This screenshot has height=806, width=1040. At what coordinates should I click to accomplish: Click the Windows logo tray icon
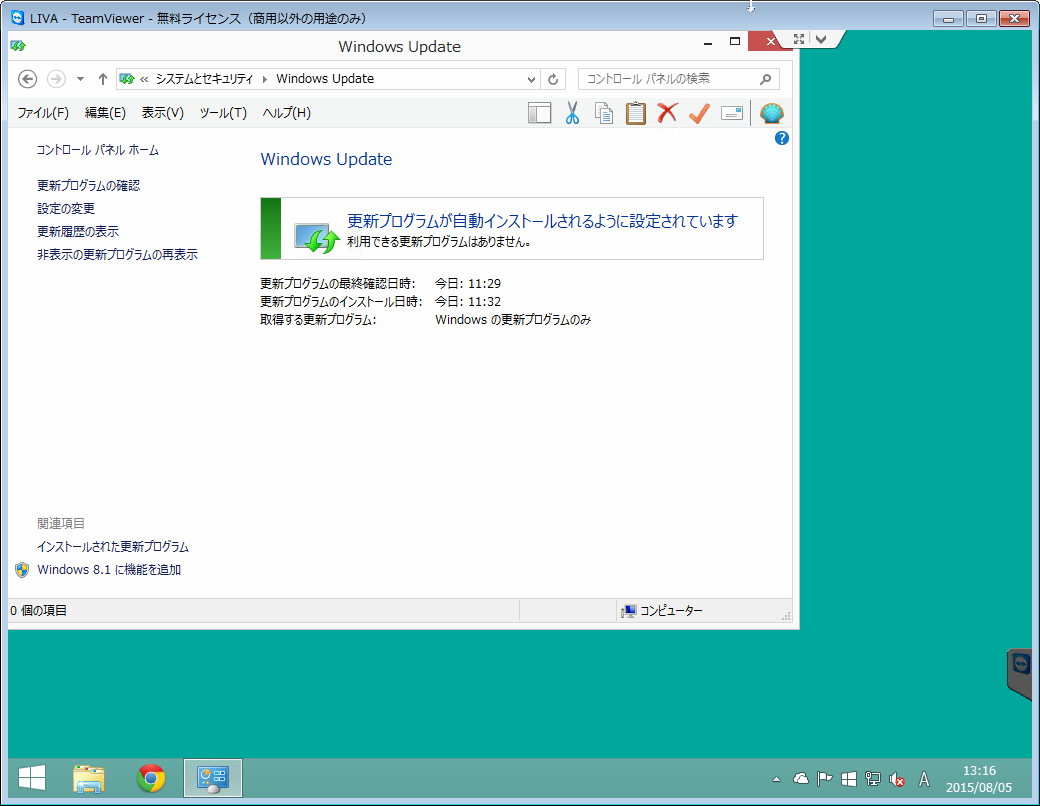[x=848, y=779]
